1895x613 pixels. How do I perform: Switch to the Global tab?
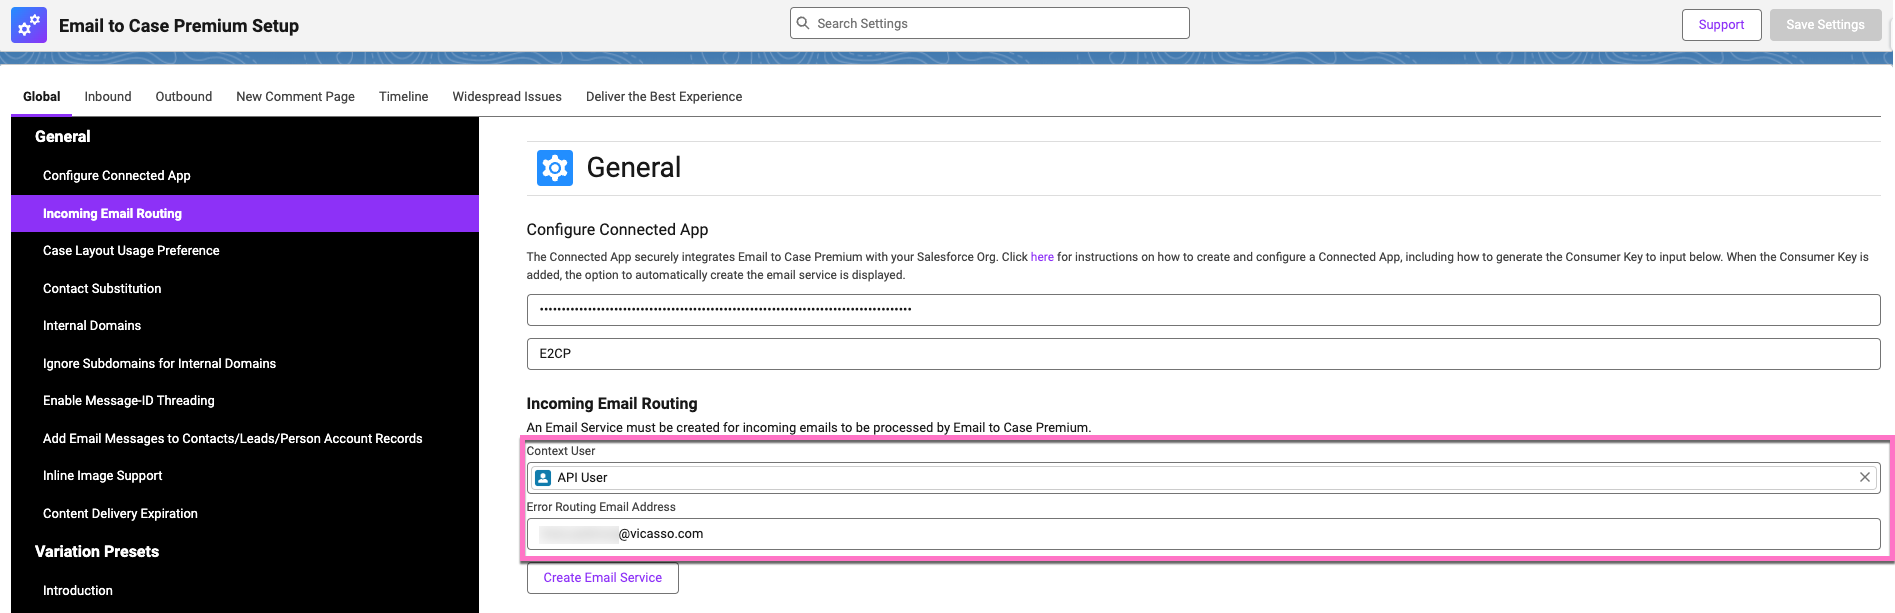pos(42,97)
